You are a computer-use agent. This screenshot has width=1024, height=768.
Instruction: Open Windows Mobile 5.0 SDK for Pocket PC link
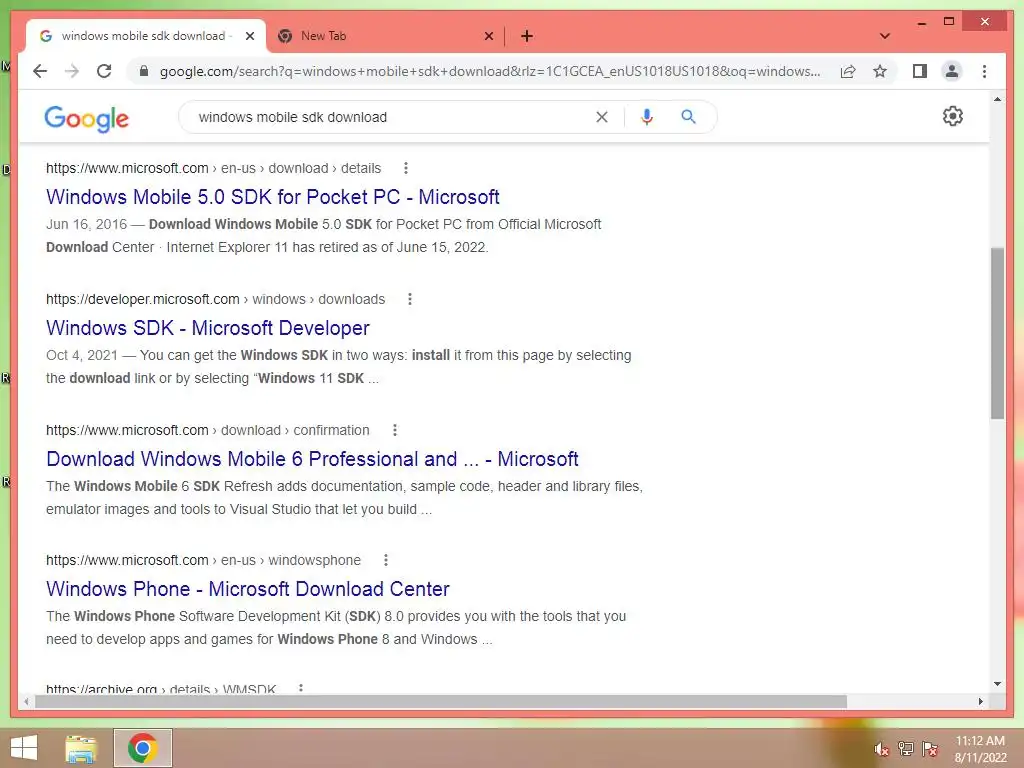(x=272, y=197)
